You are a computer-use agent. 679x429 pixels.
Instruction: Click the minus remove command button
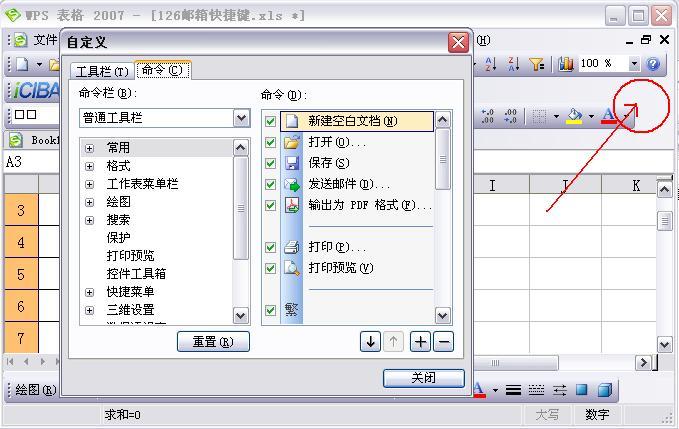443,342
